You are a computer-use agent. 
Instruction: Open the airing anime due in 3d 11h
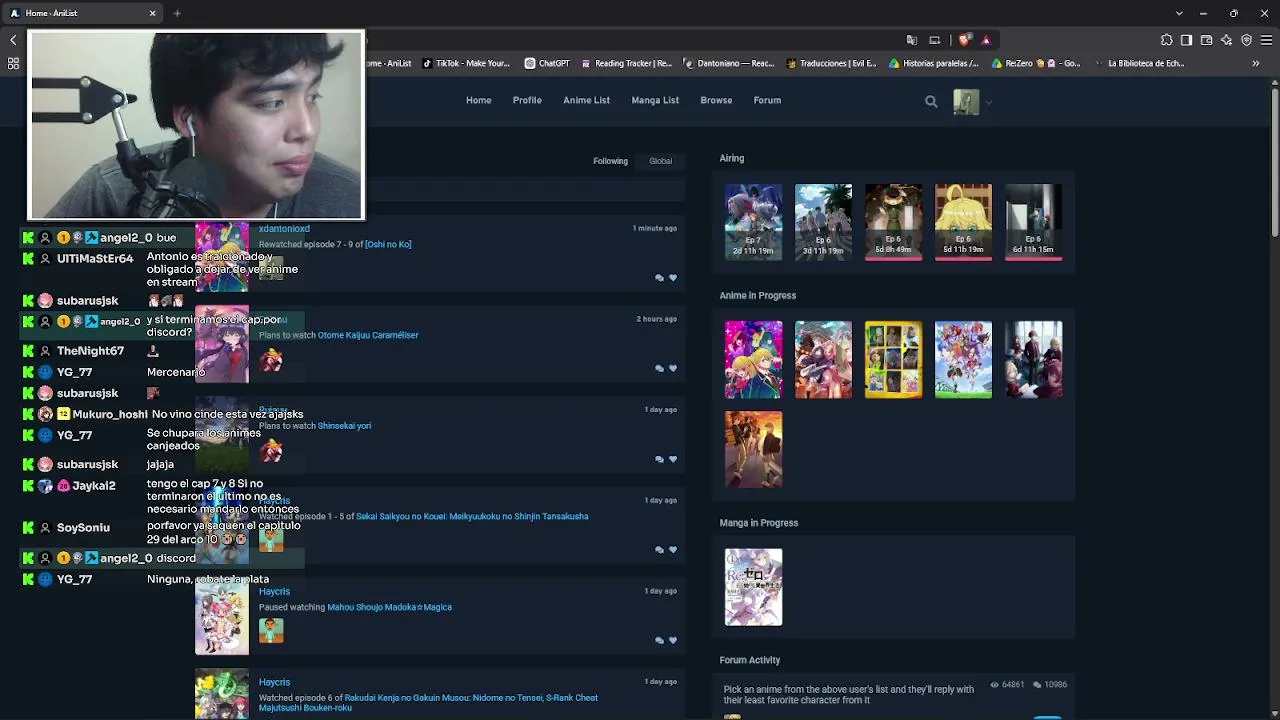pos(823,222)
